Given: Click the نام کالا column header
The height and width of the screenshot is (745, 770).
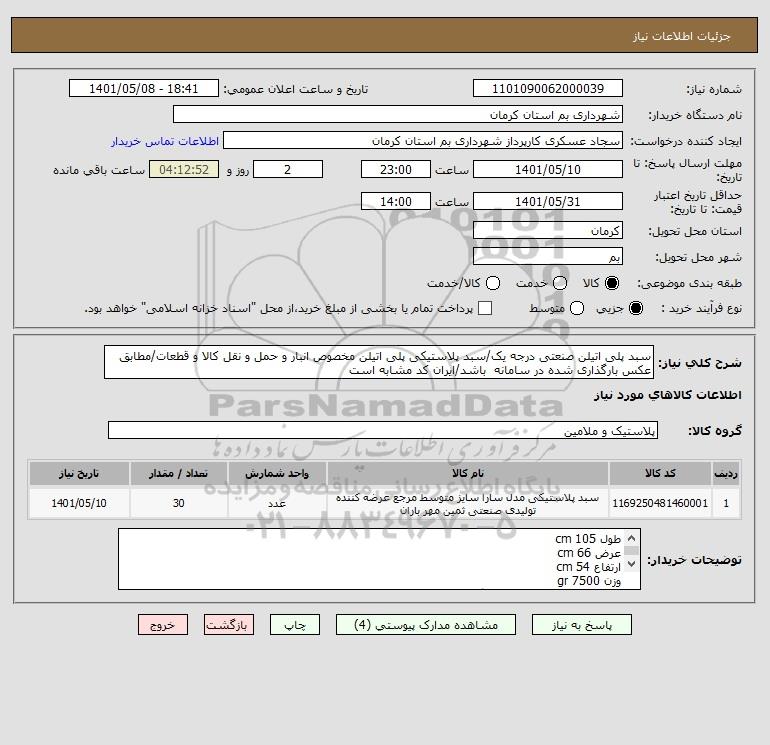Looking at the screenshot, I should pyautogui.click(x=468, y=473).
